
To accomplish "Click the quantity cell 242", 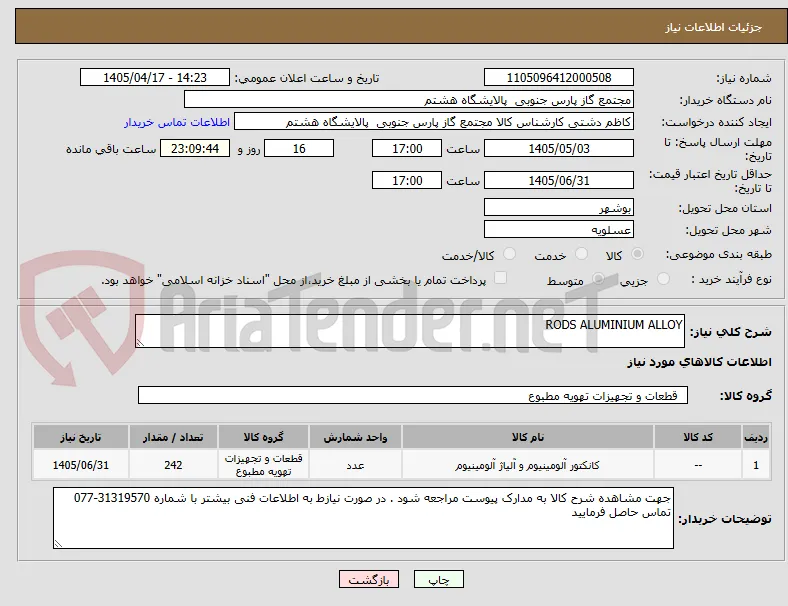I will pyautogui.click(x=173, y=465).
